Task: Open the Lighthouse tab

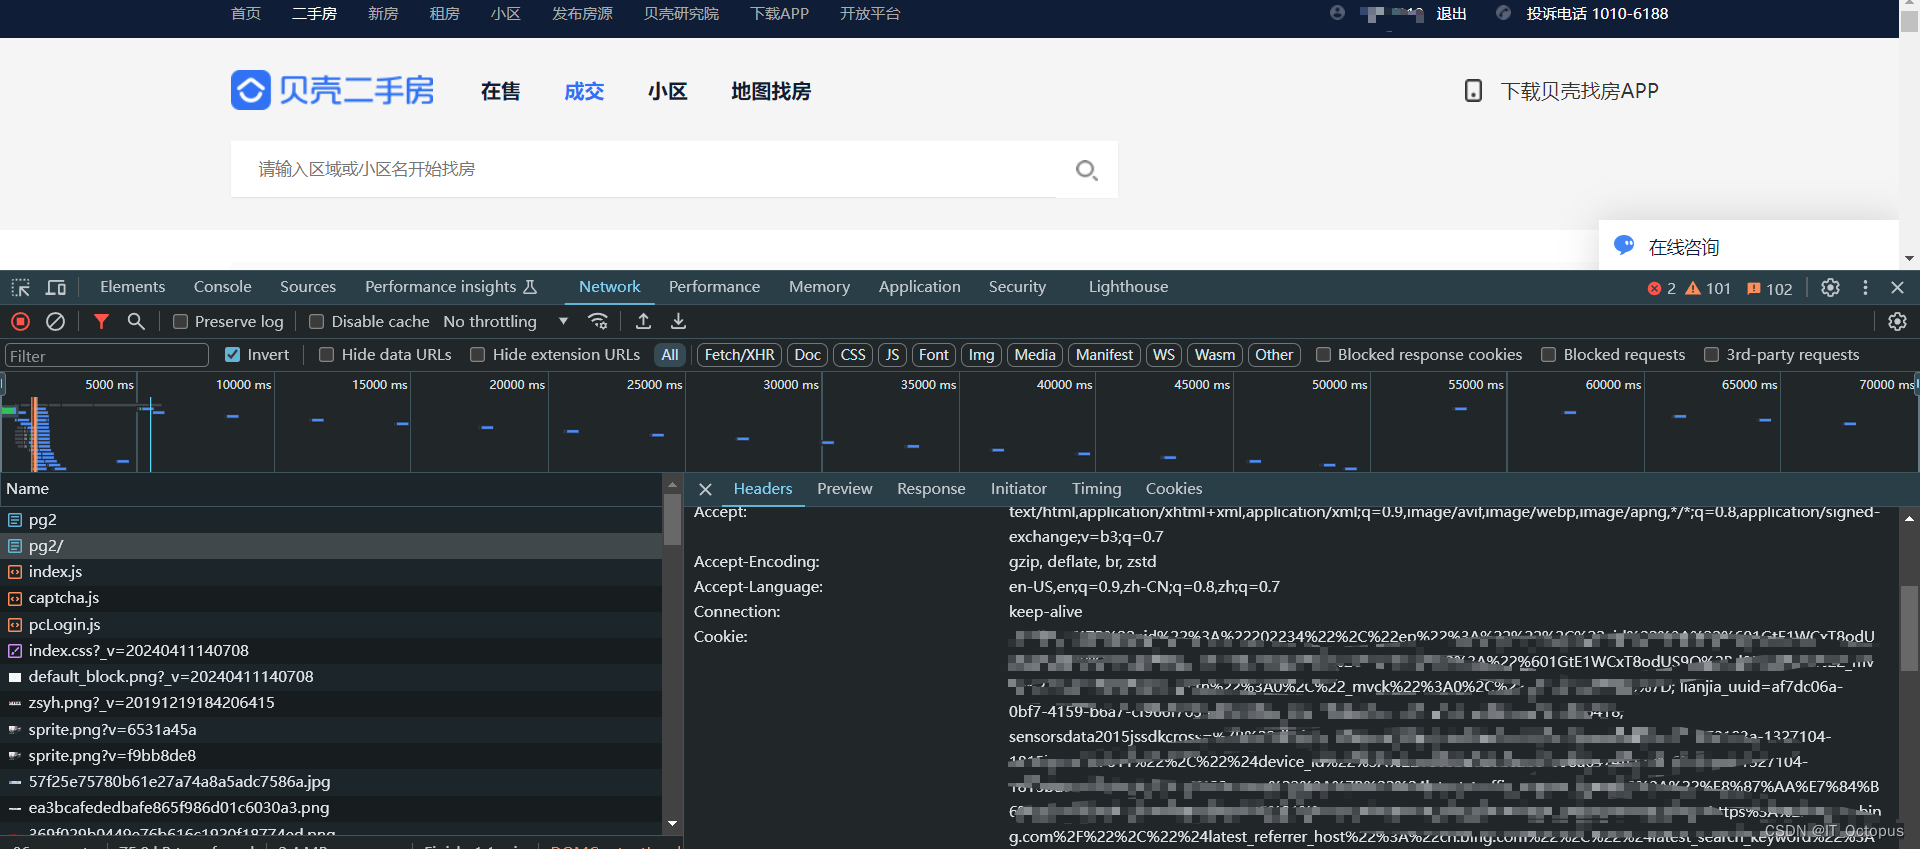Action: (x=1128, y=287)
